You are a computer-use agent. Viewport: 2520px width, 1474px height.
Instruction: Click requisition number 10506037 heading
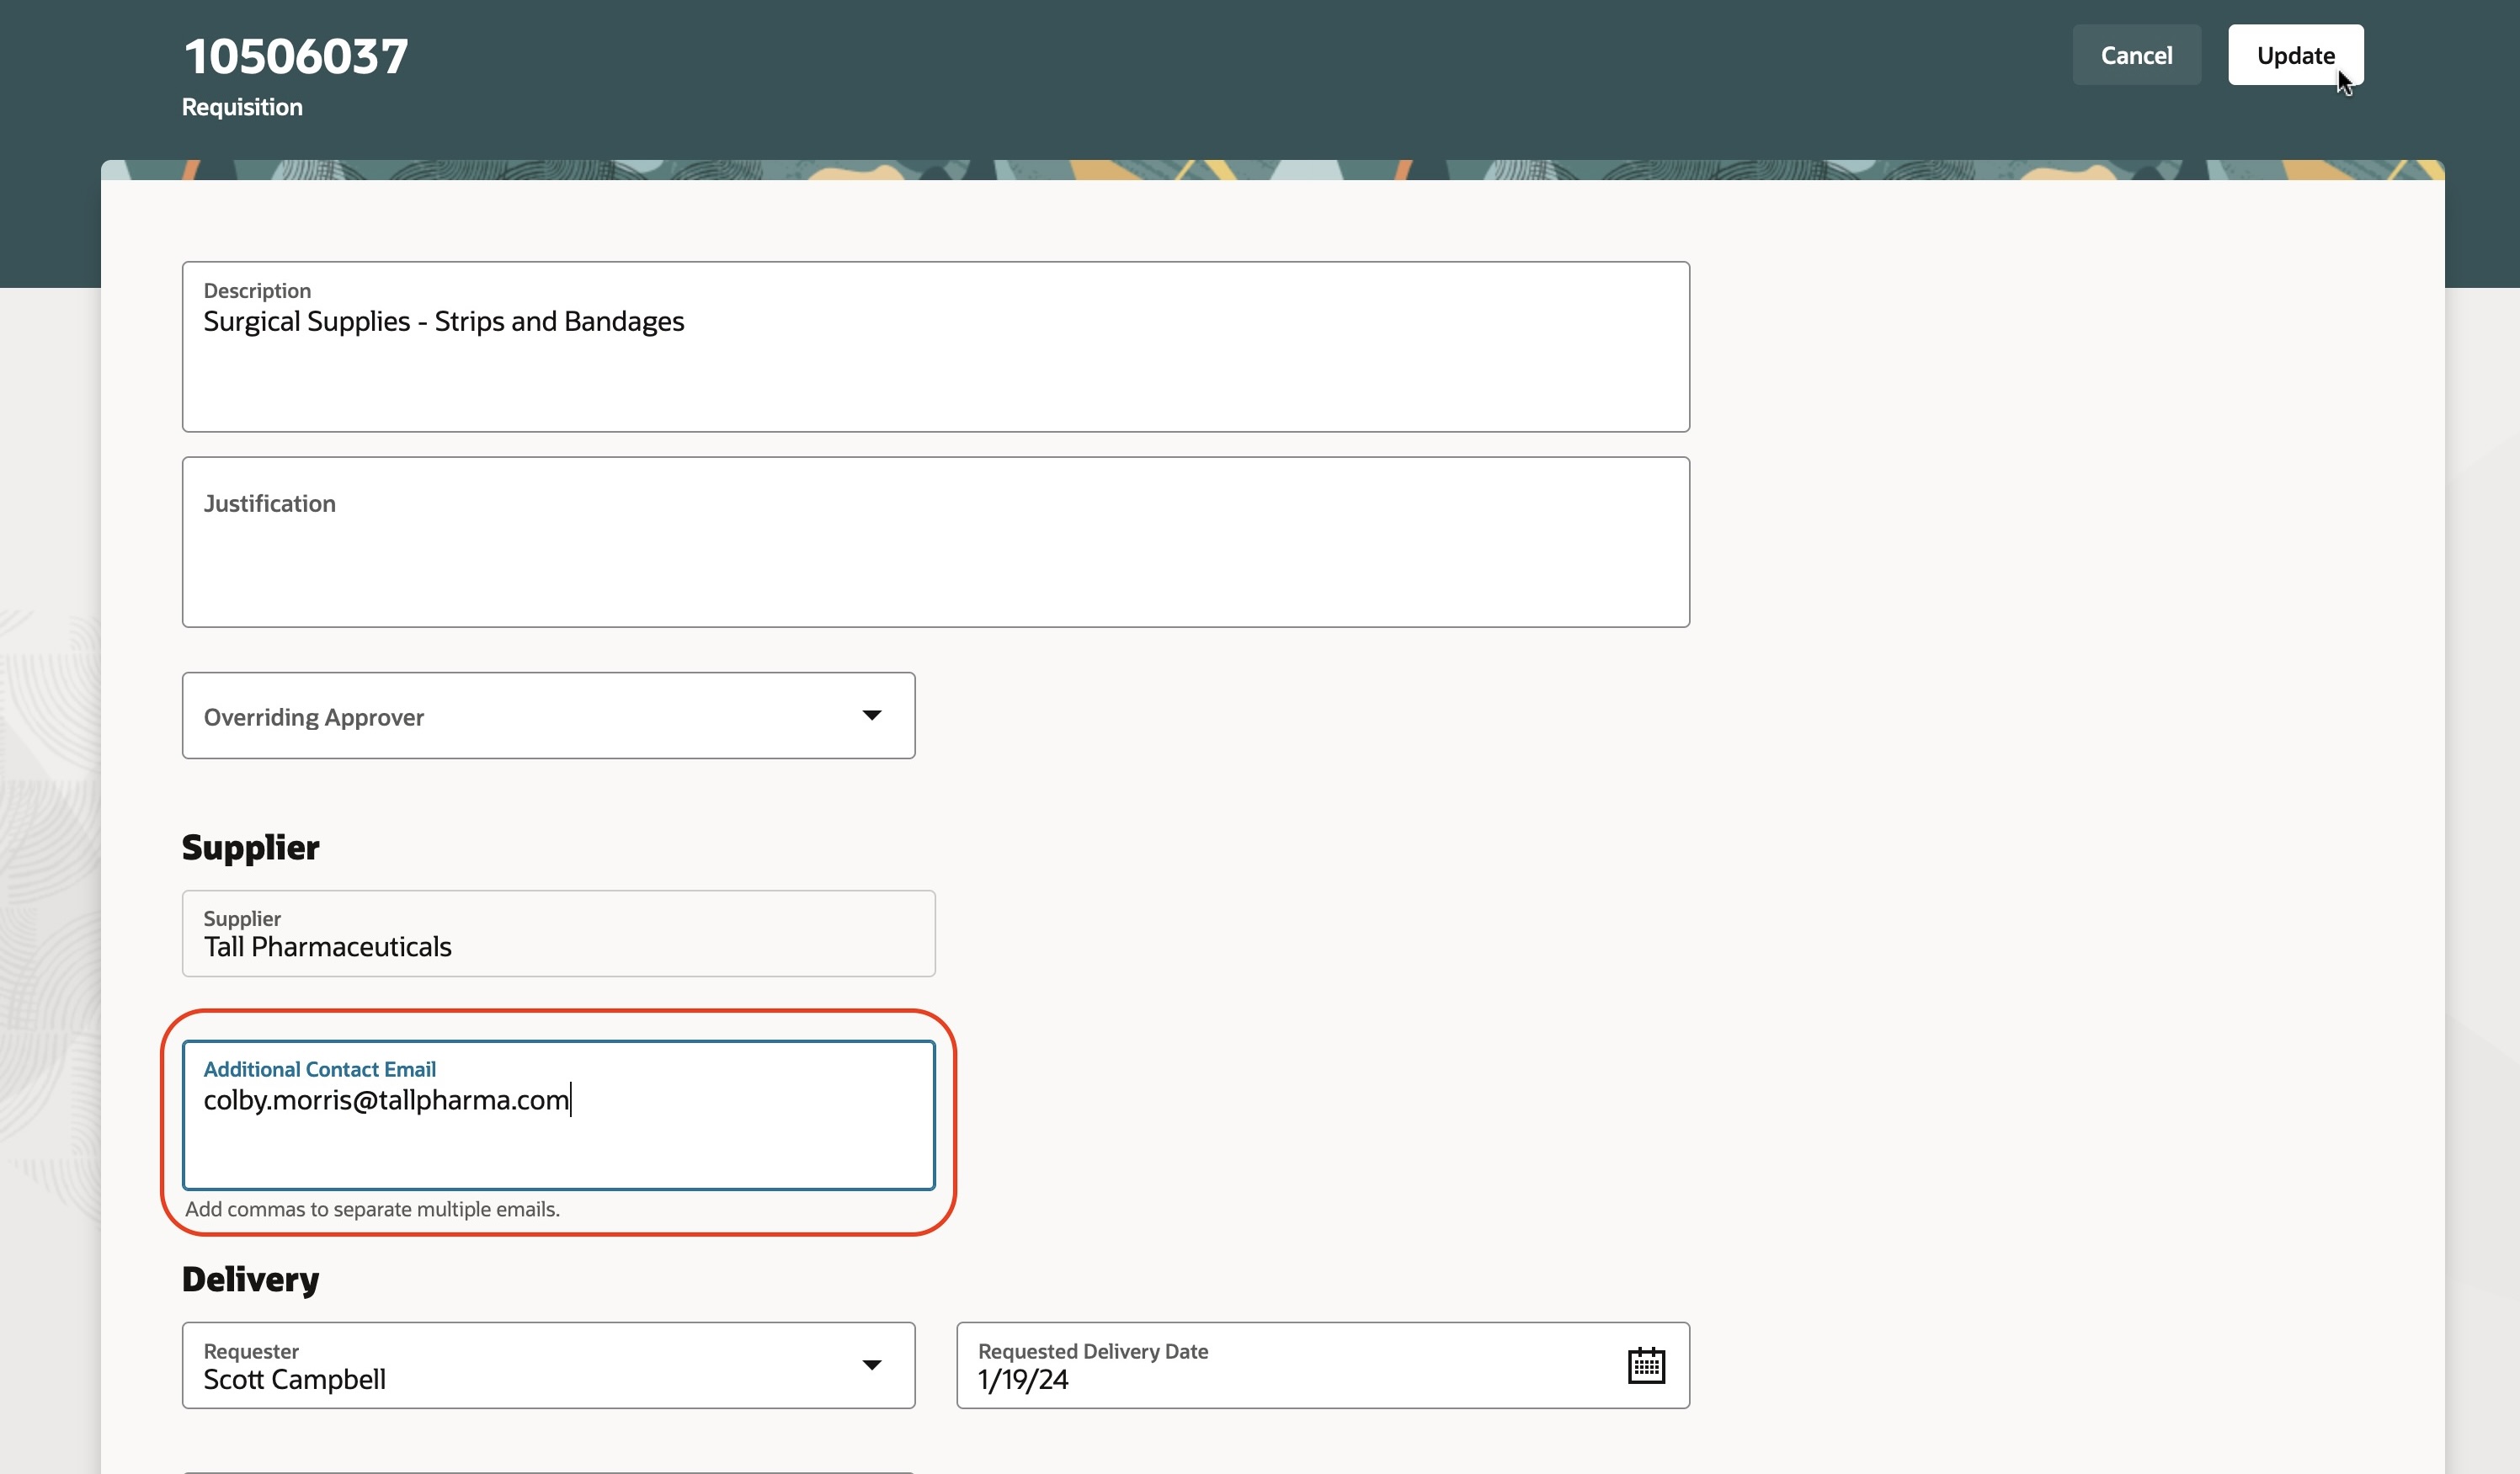pos(296,56)
